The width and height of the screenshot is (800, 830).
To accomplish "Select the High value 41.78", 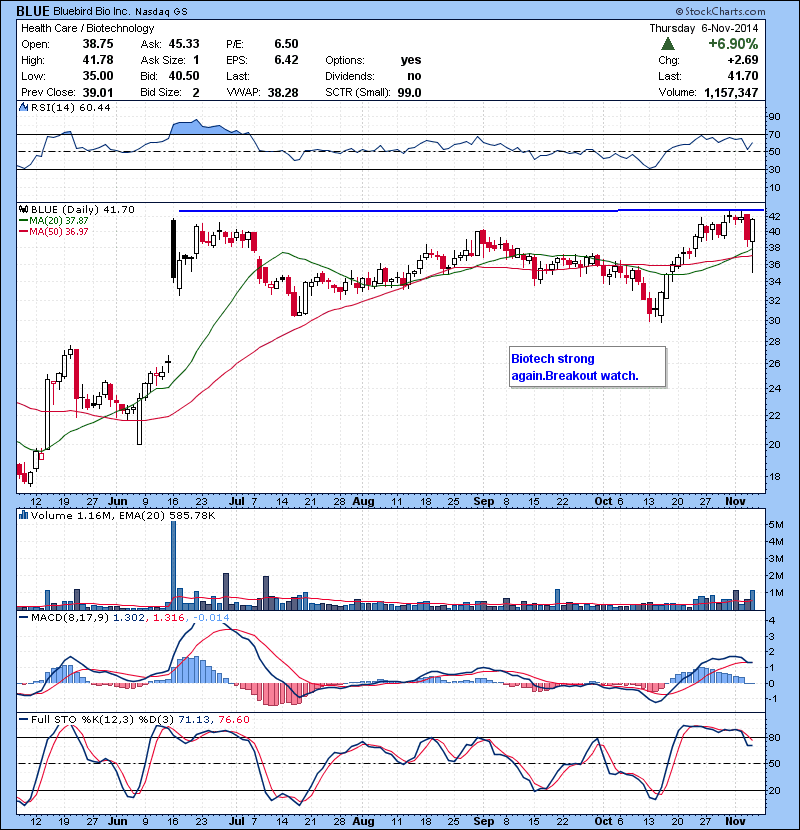I will tap(98, 60).
